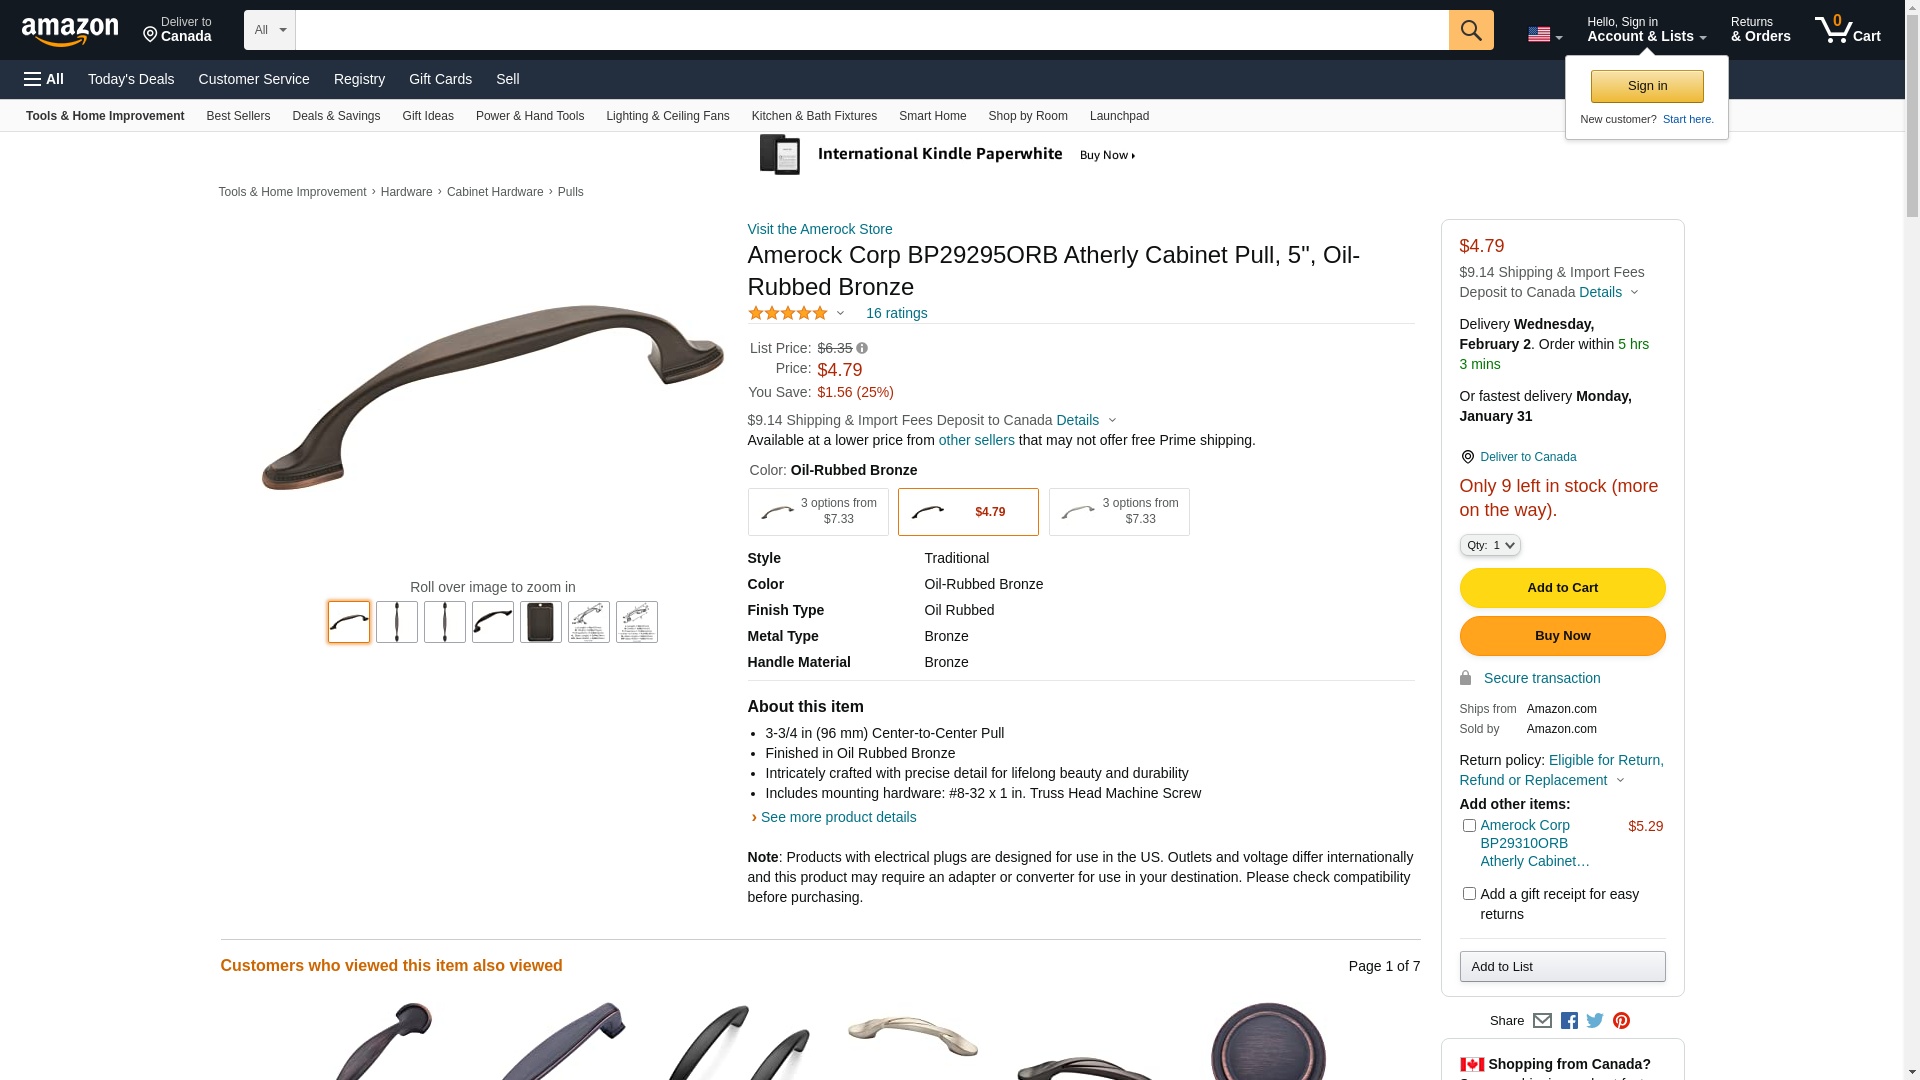Open Today's Deals navigation item
Screen dimensions: 1920x1080
(x=131, y=79)
